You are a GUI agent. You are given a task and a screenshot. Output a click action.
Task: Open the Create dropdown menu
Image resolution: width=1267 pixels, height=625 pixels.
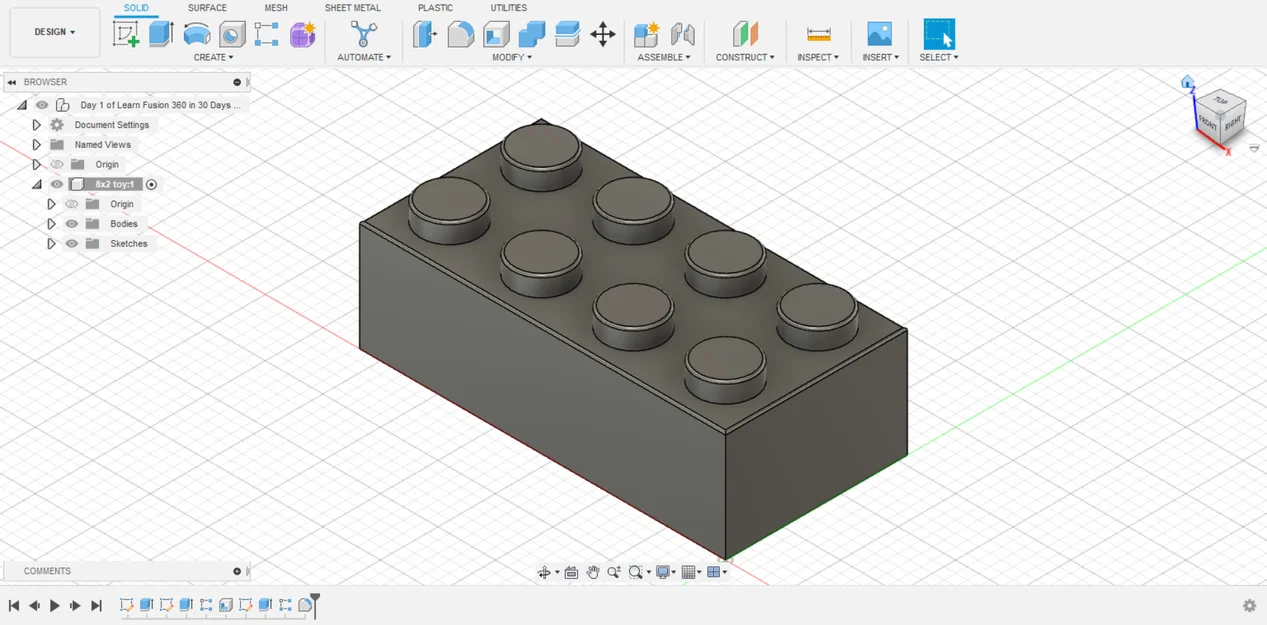coord(214,57)
